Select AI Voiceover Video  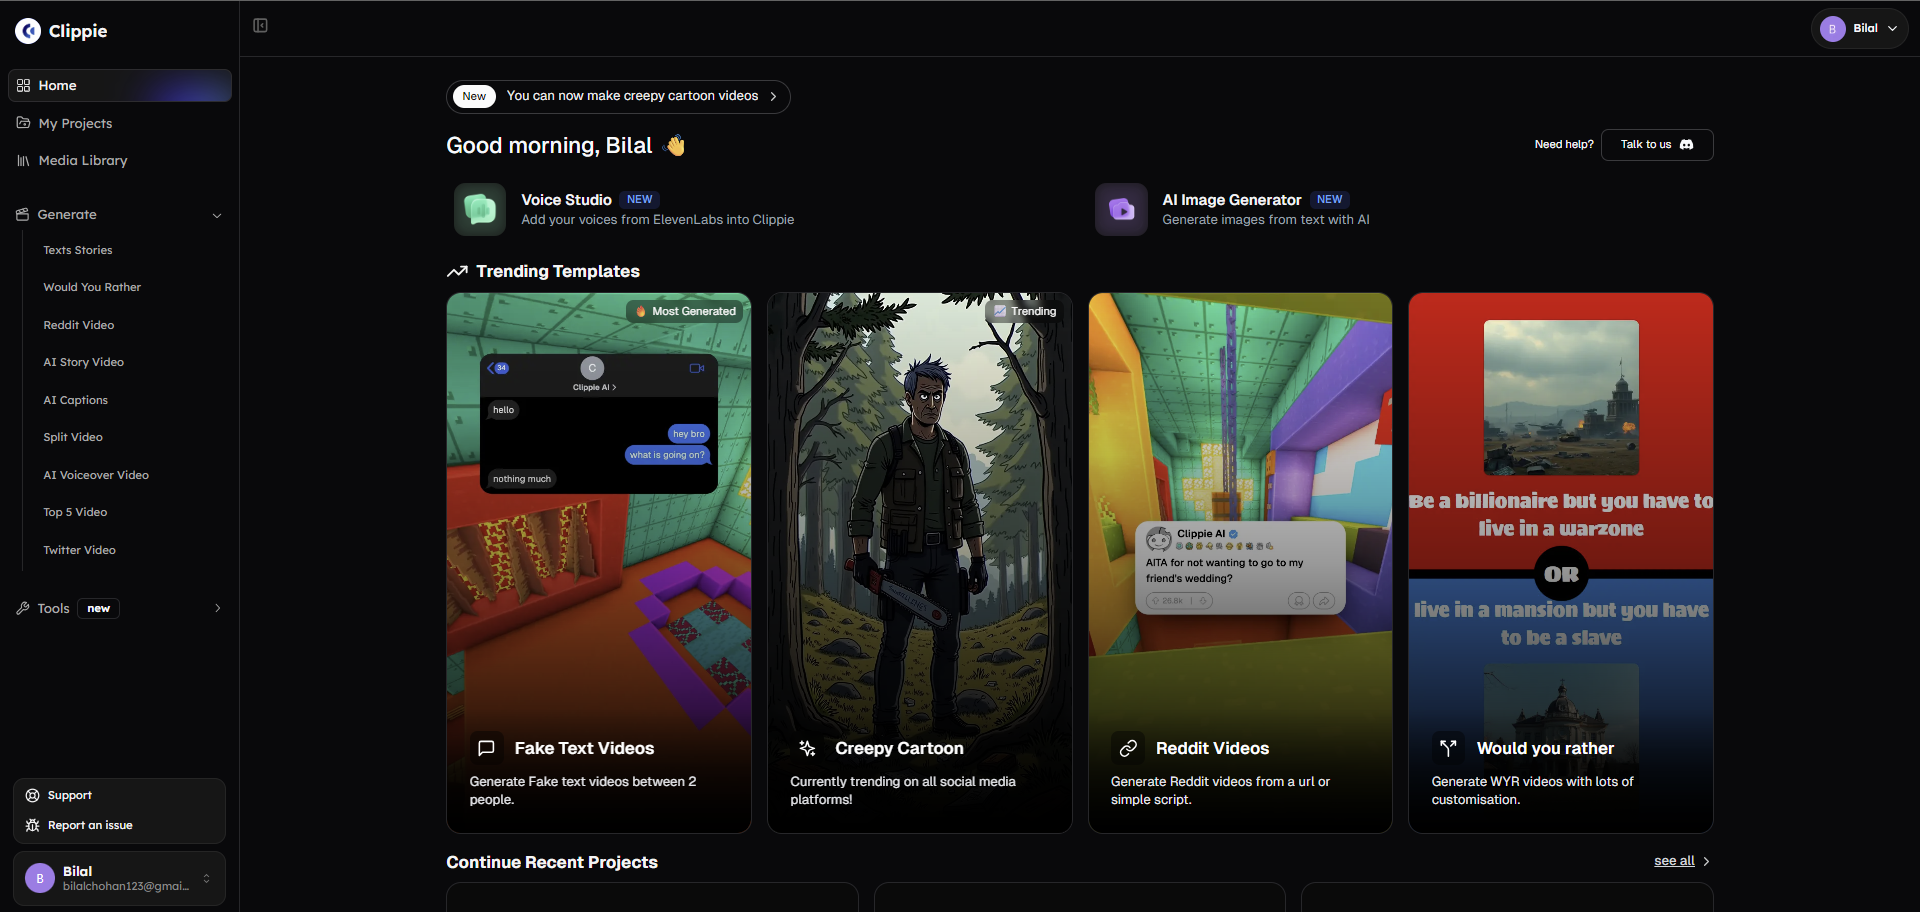[96, 475]
